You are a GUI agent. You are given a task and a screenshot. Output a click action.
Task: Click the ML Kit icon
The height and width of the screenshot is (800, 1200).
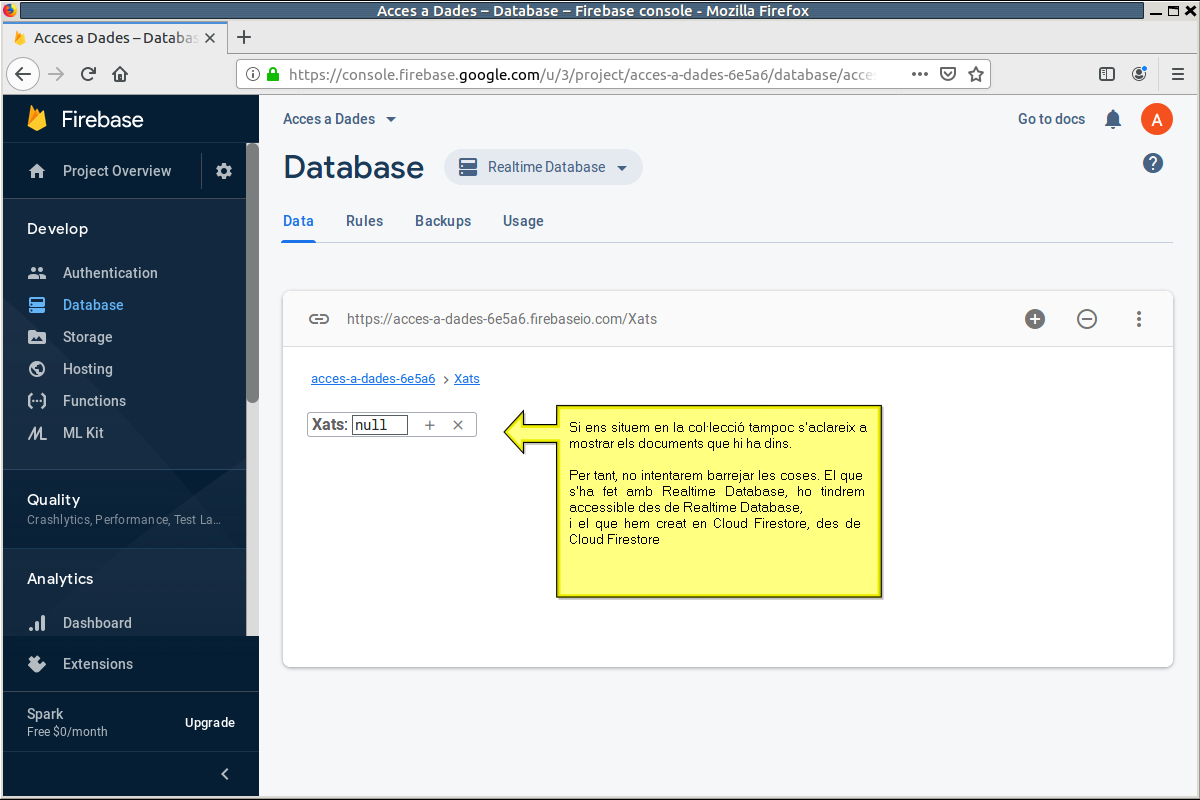[37, 433]
